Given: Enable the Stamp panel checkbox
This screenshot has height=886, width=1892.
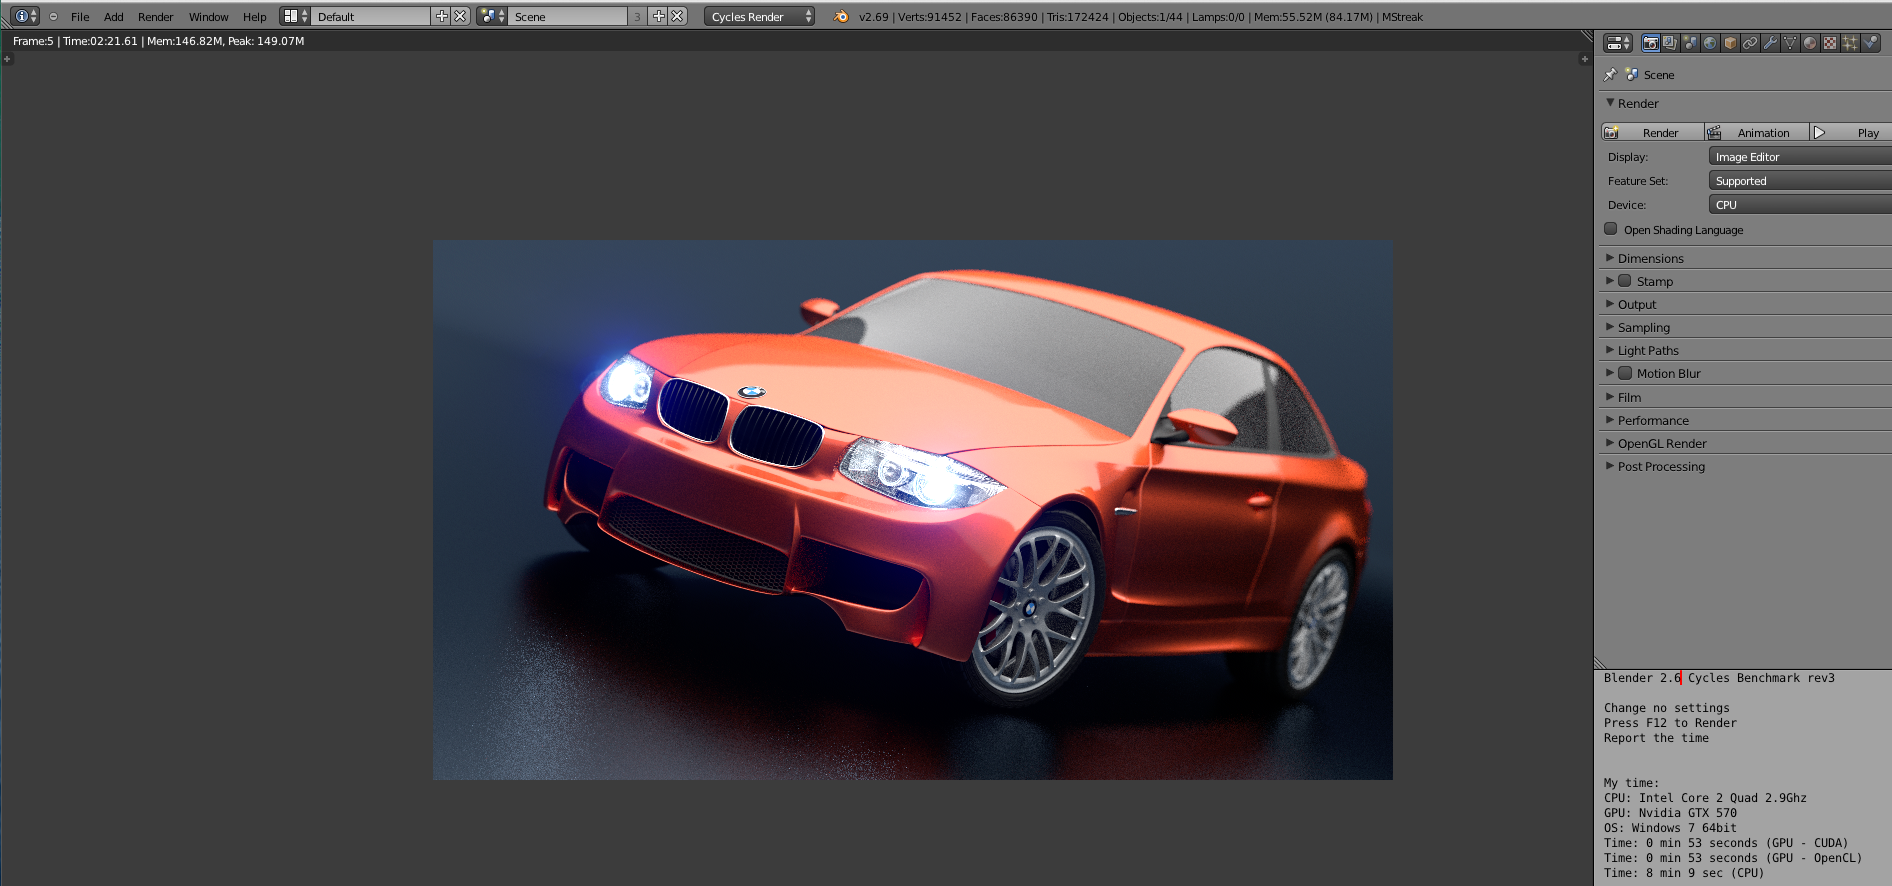Looking at the screenshot, I should [x=1625, y=281].
